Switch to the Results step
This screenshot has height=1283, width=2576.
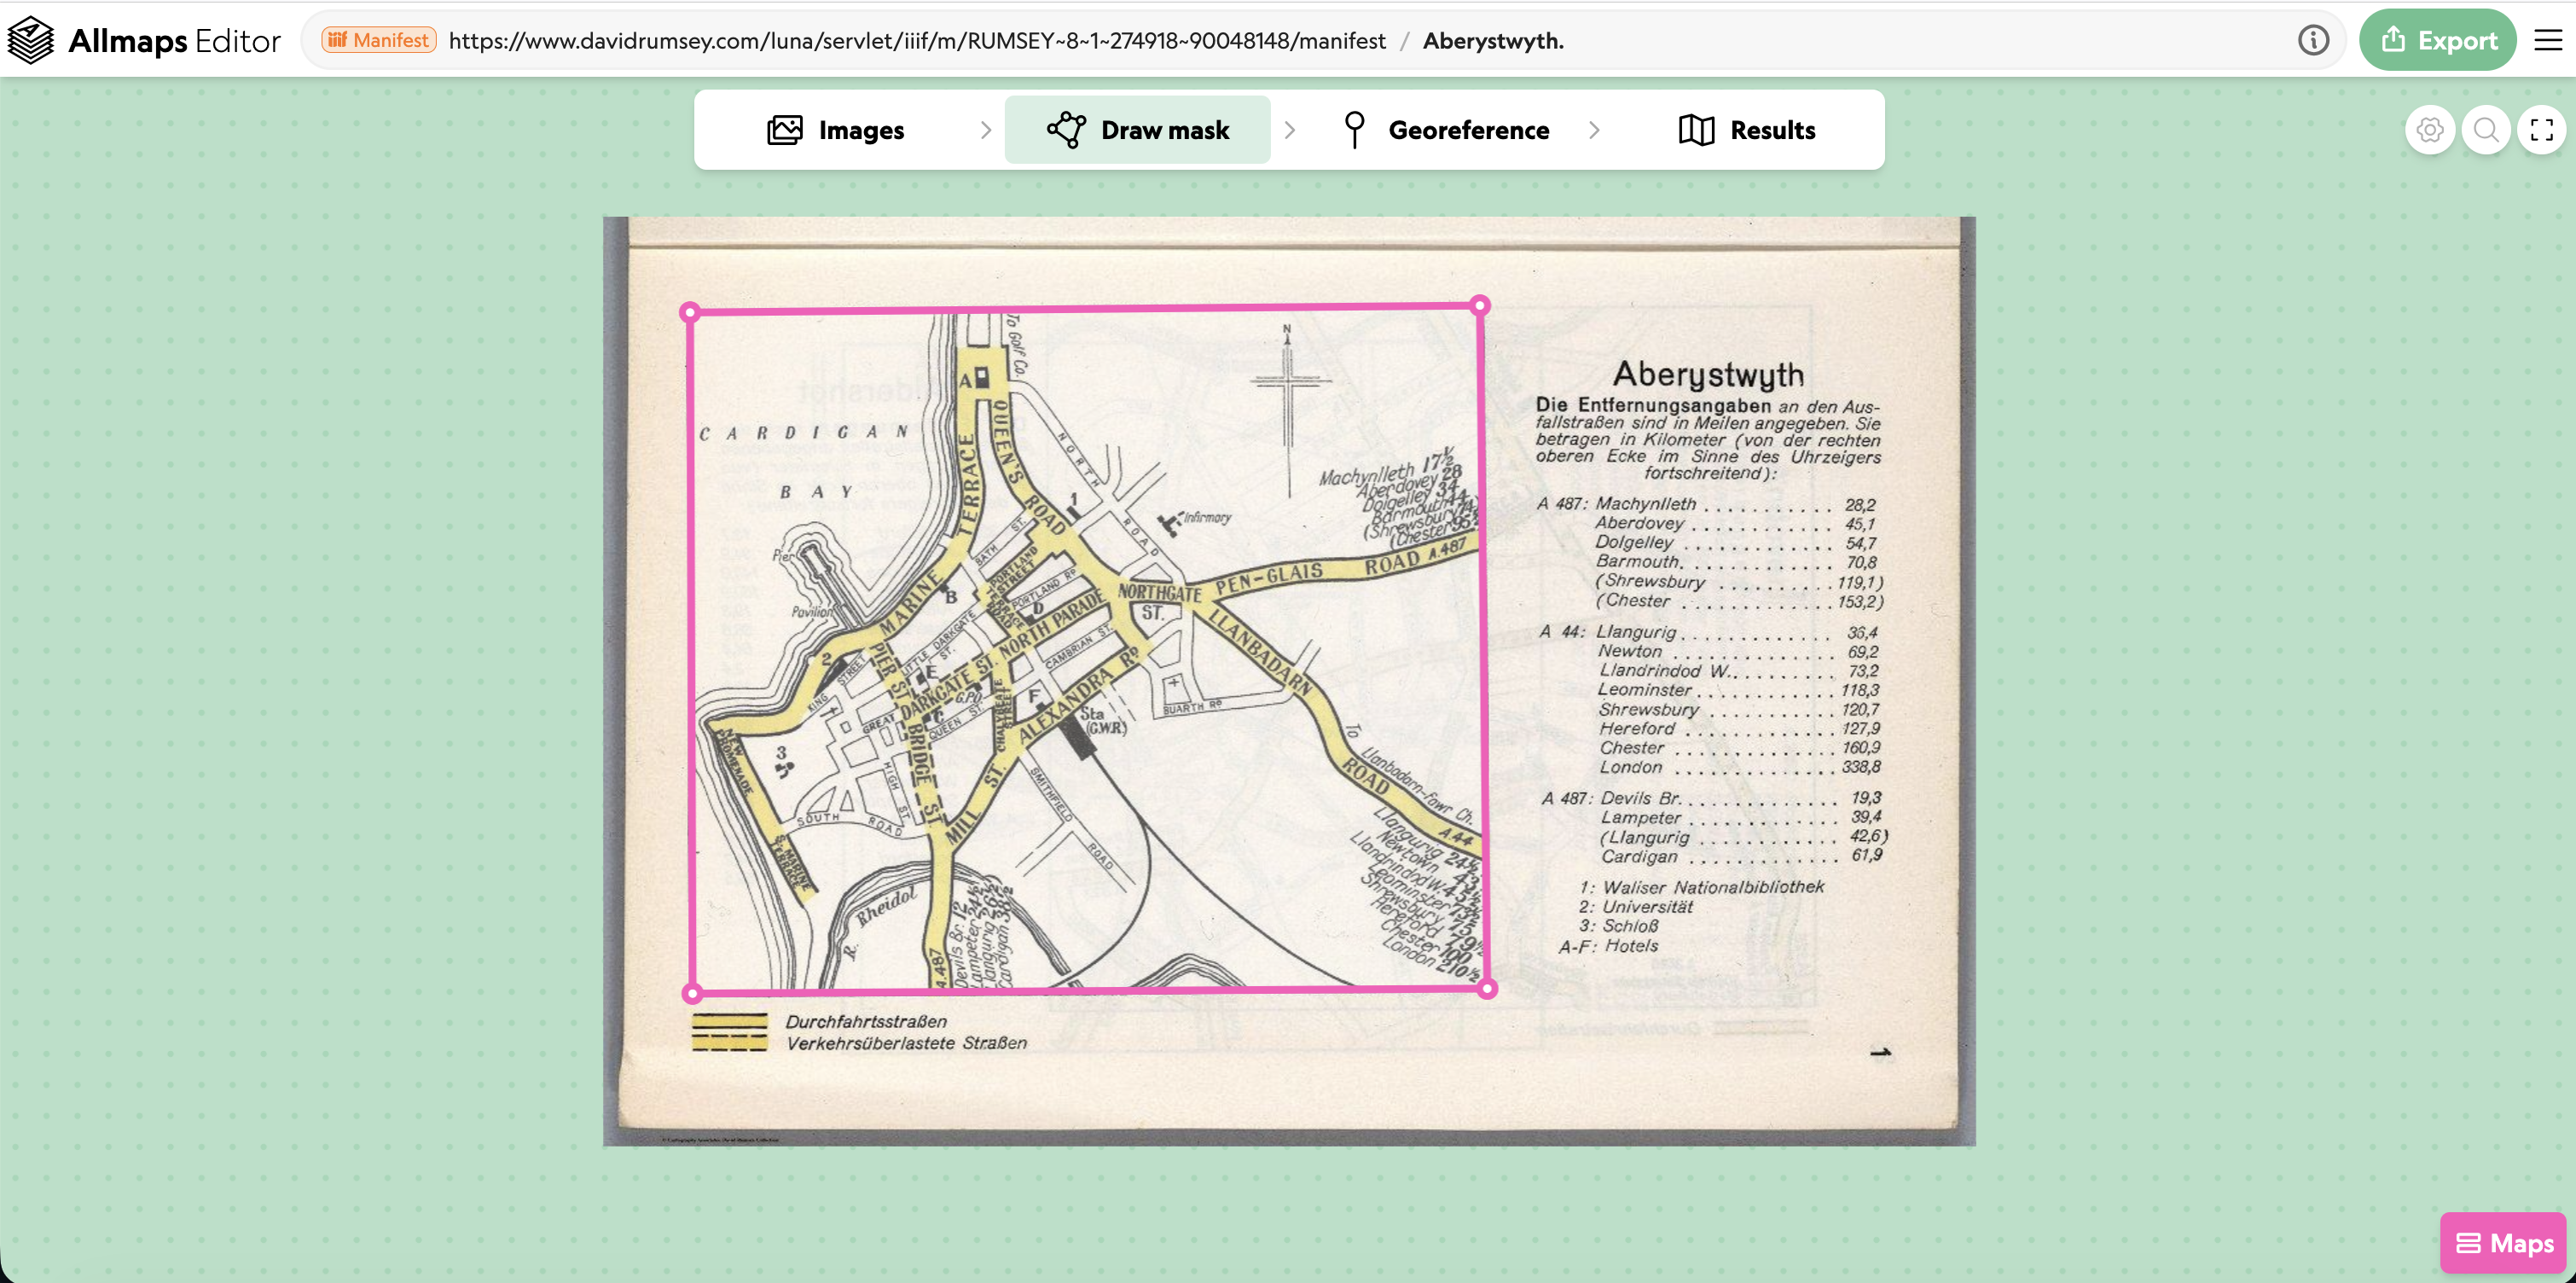(x=1746, y=130)
